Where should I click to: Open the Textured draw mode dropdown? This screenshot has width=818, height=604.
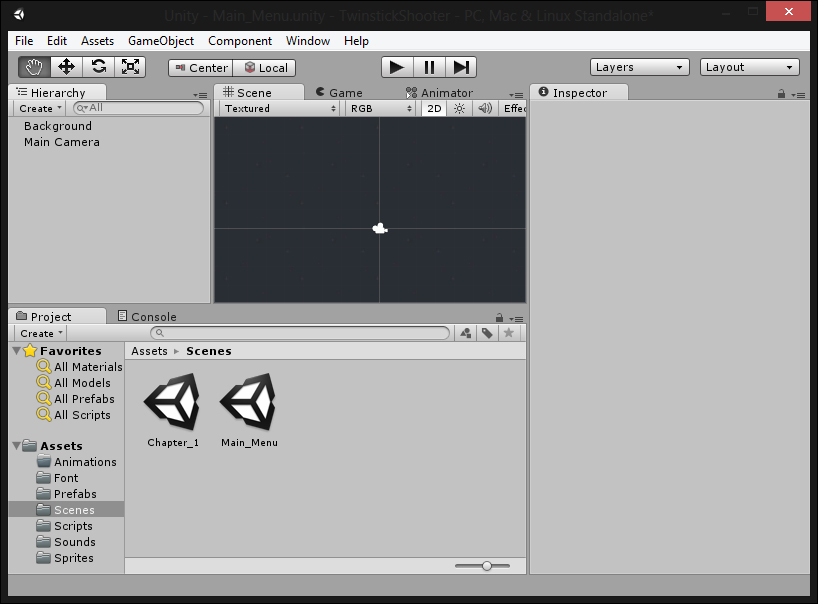[280, 108]
